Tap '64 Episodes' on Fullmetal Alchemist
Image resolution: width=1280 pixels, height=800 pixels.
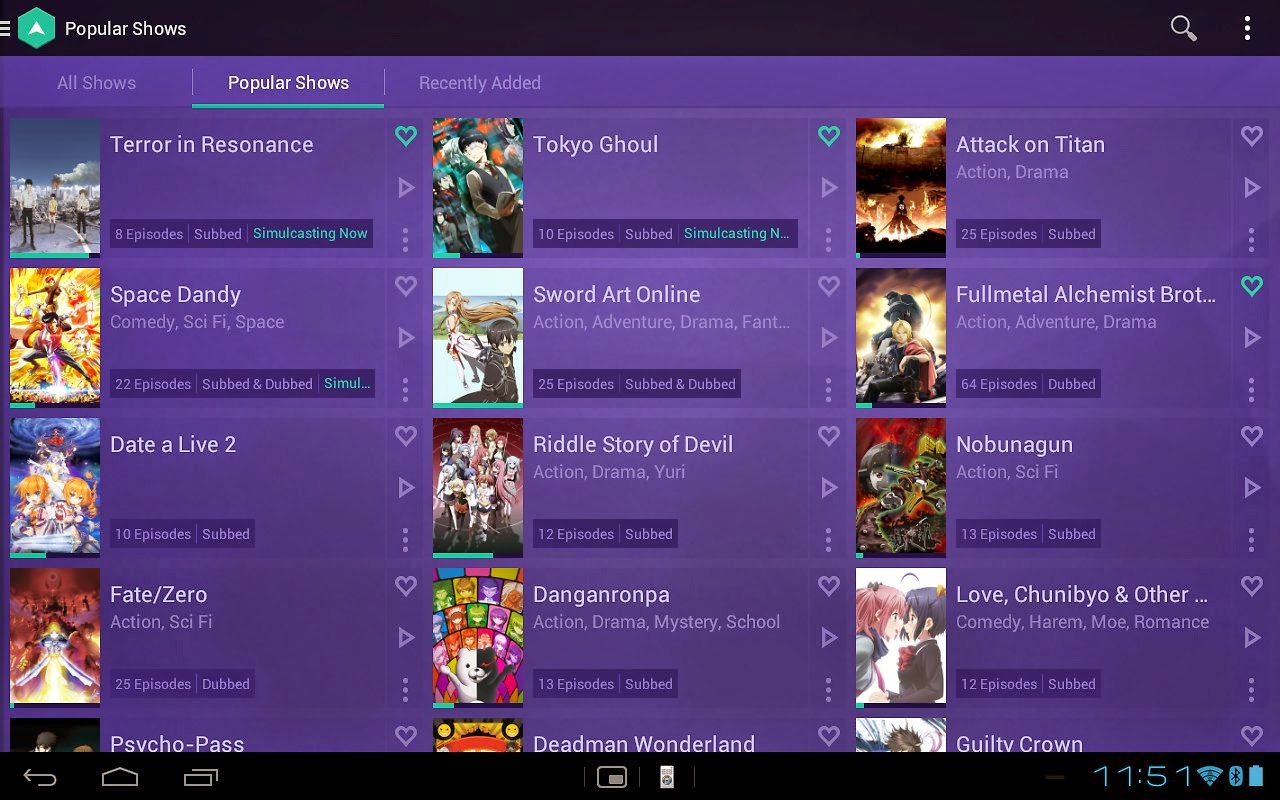coord(998,384)
